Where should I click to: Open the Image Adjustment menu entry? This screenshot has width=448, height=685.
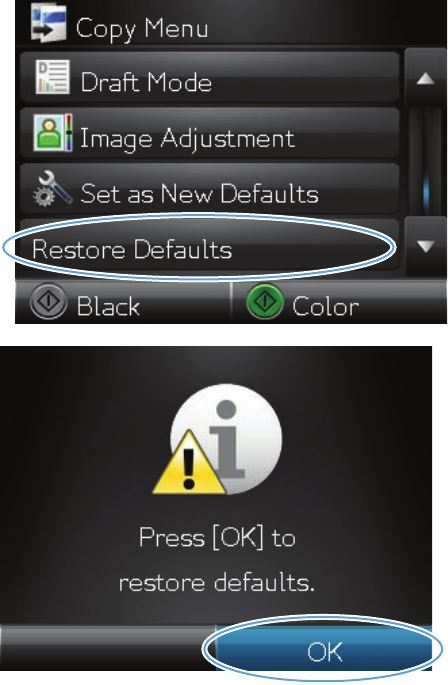click(209, 133)
